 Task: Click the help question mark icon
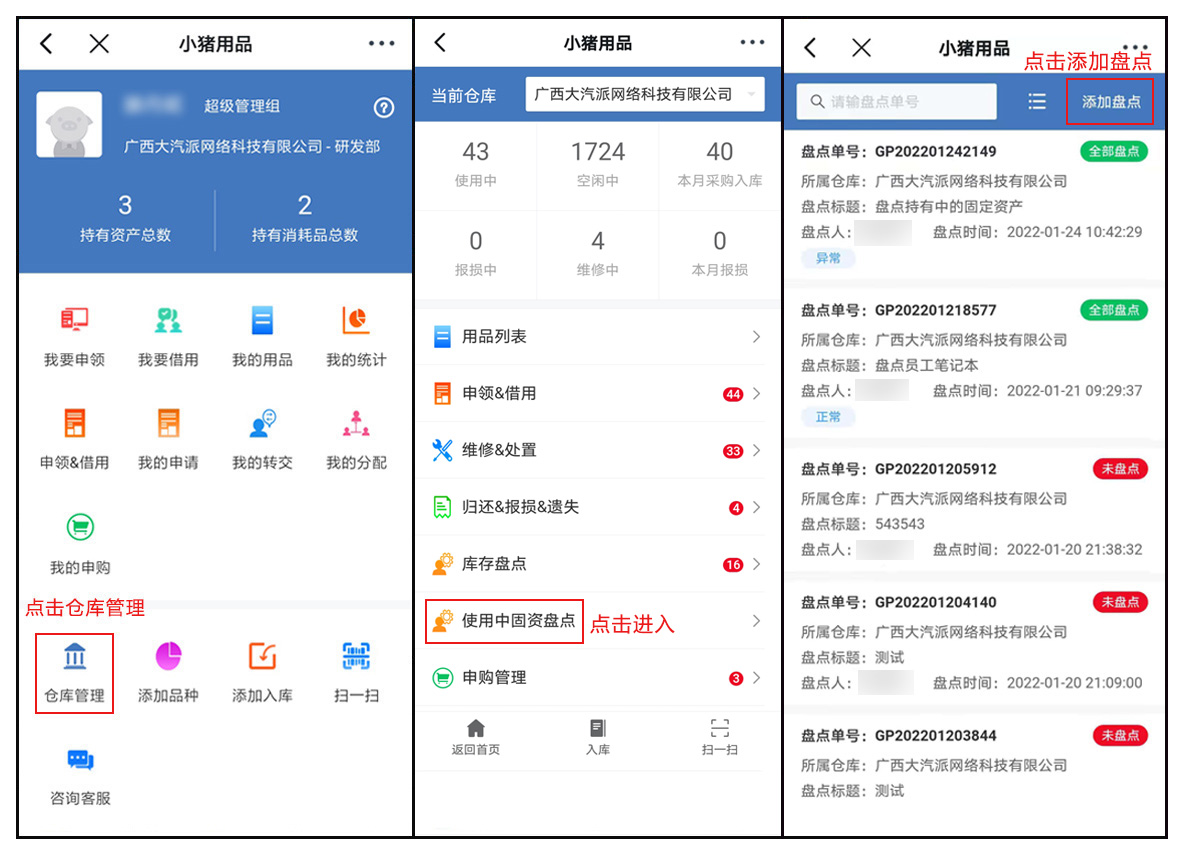pos(384,107)
